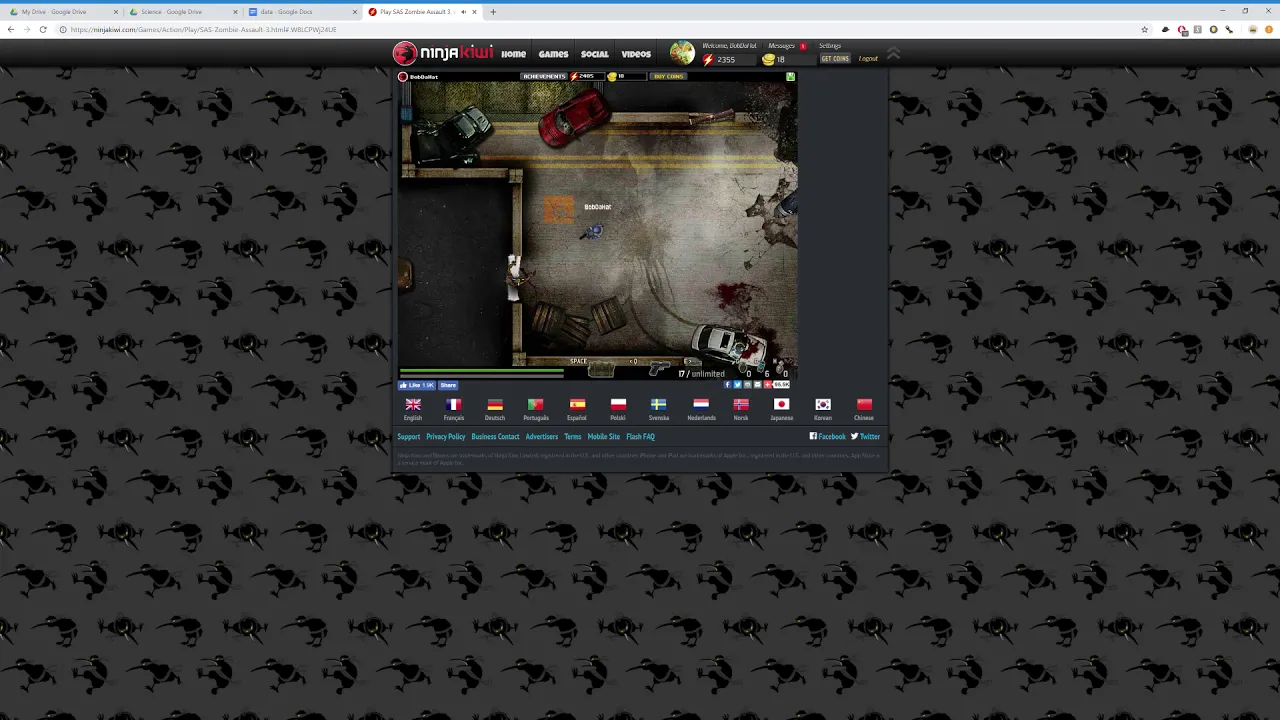Image resolution: width=1280 pixels, height=720 pixels.
Task: Click the user profile avatar picture
Action: tap(682, 53)
